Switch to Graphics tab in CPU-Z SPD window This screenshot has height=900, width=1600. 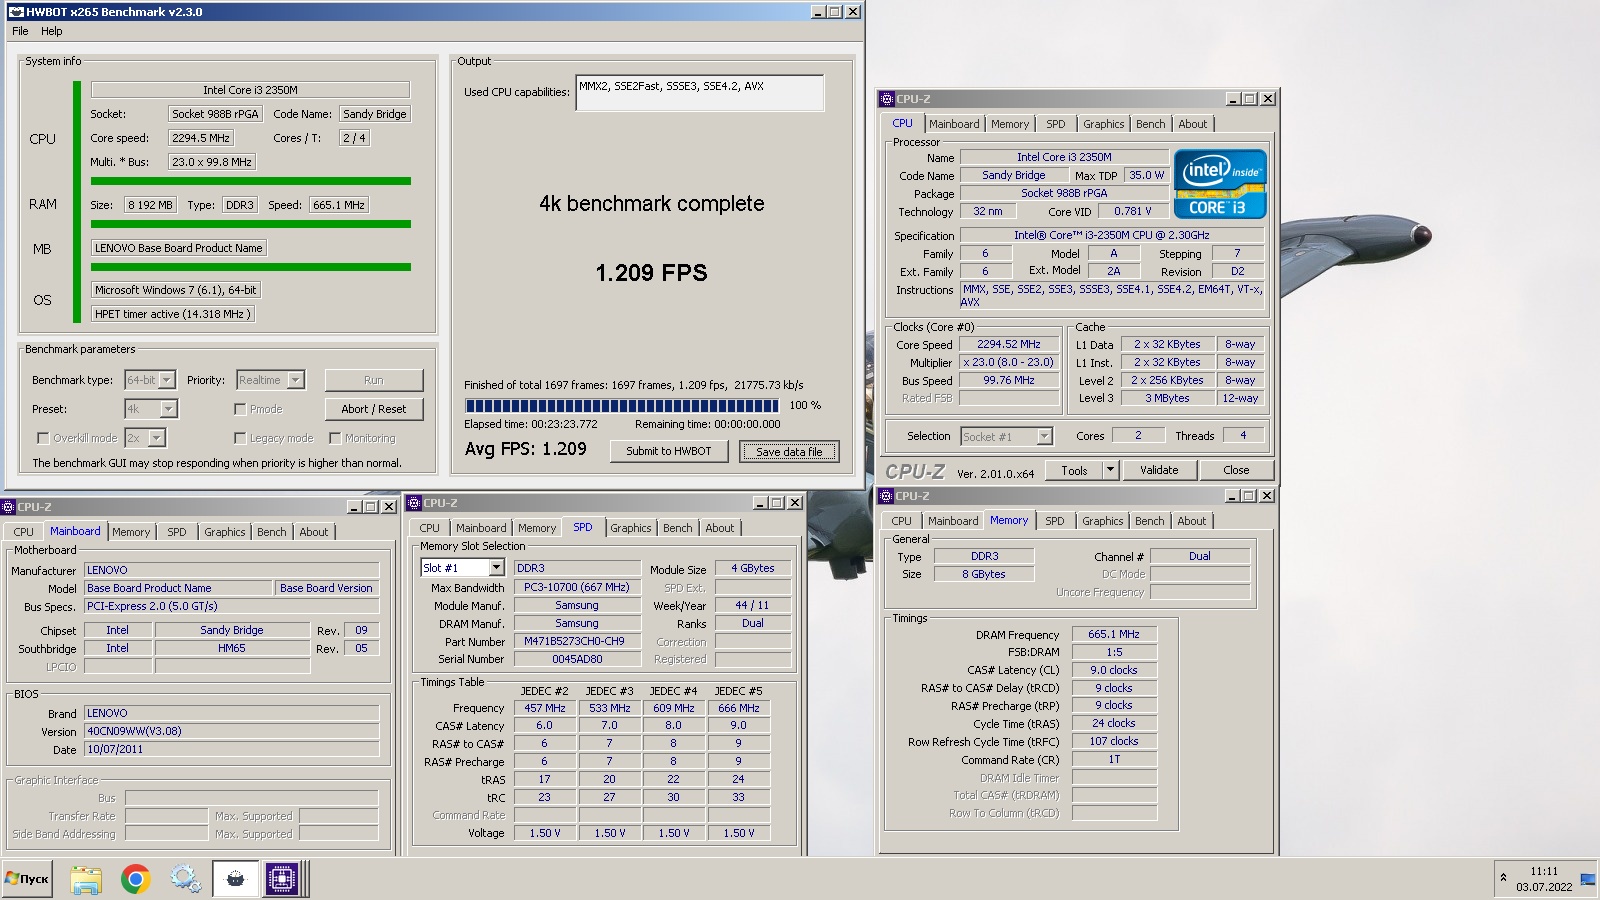(x=631, y=528)
